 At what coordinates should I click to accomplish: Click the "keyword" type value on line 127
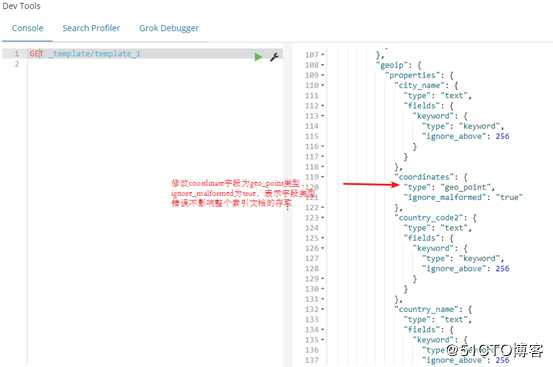tap(479, 258)
